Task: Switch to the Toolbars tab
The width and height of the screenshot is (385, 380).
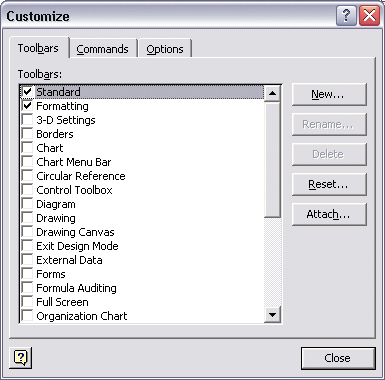Action: pos(38,48)
